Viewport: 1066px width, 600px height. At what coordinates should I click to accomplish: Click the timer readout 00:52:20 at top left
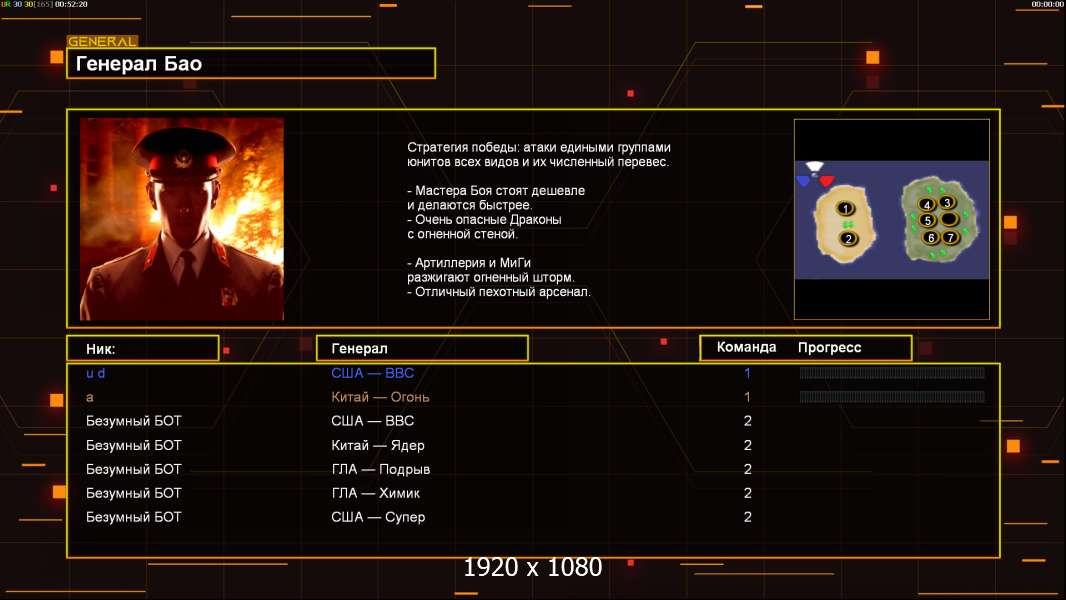click(71, 4)
